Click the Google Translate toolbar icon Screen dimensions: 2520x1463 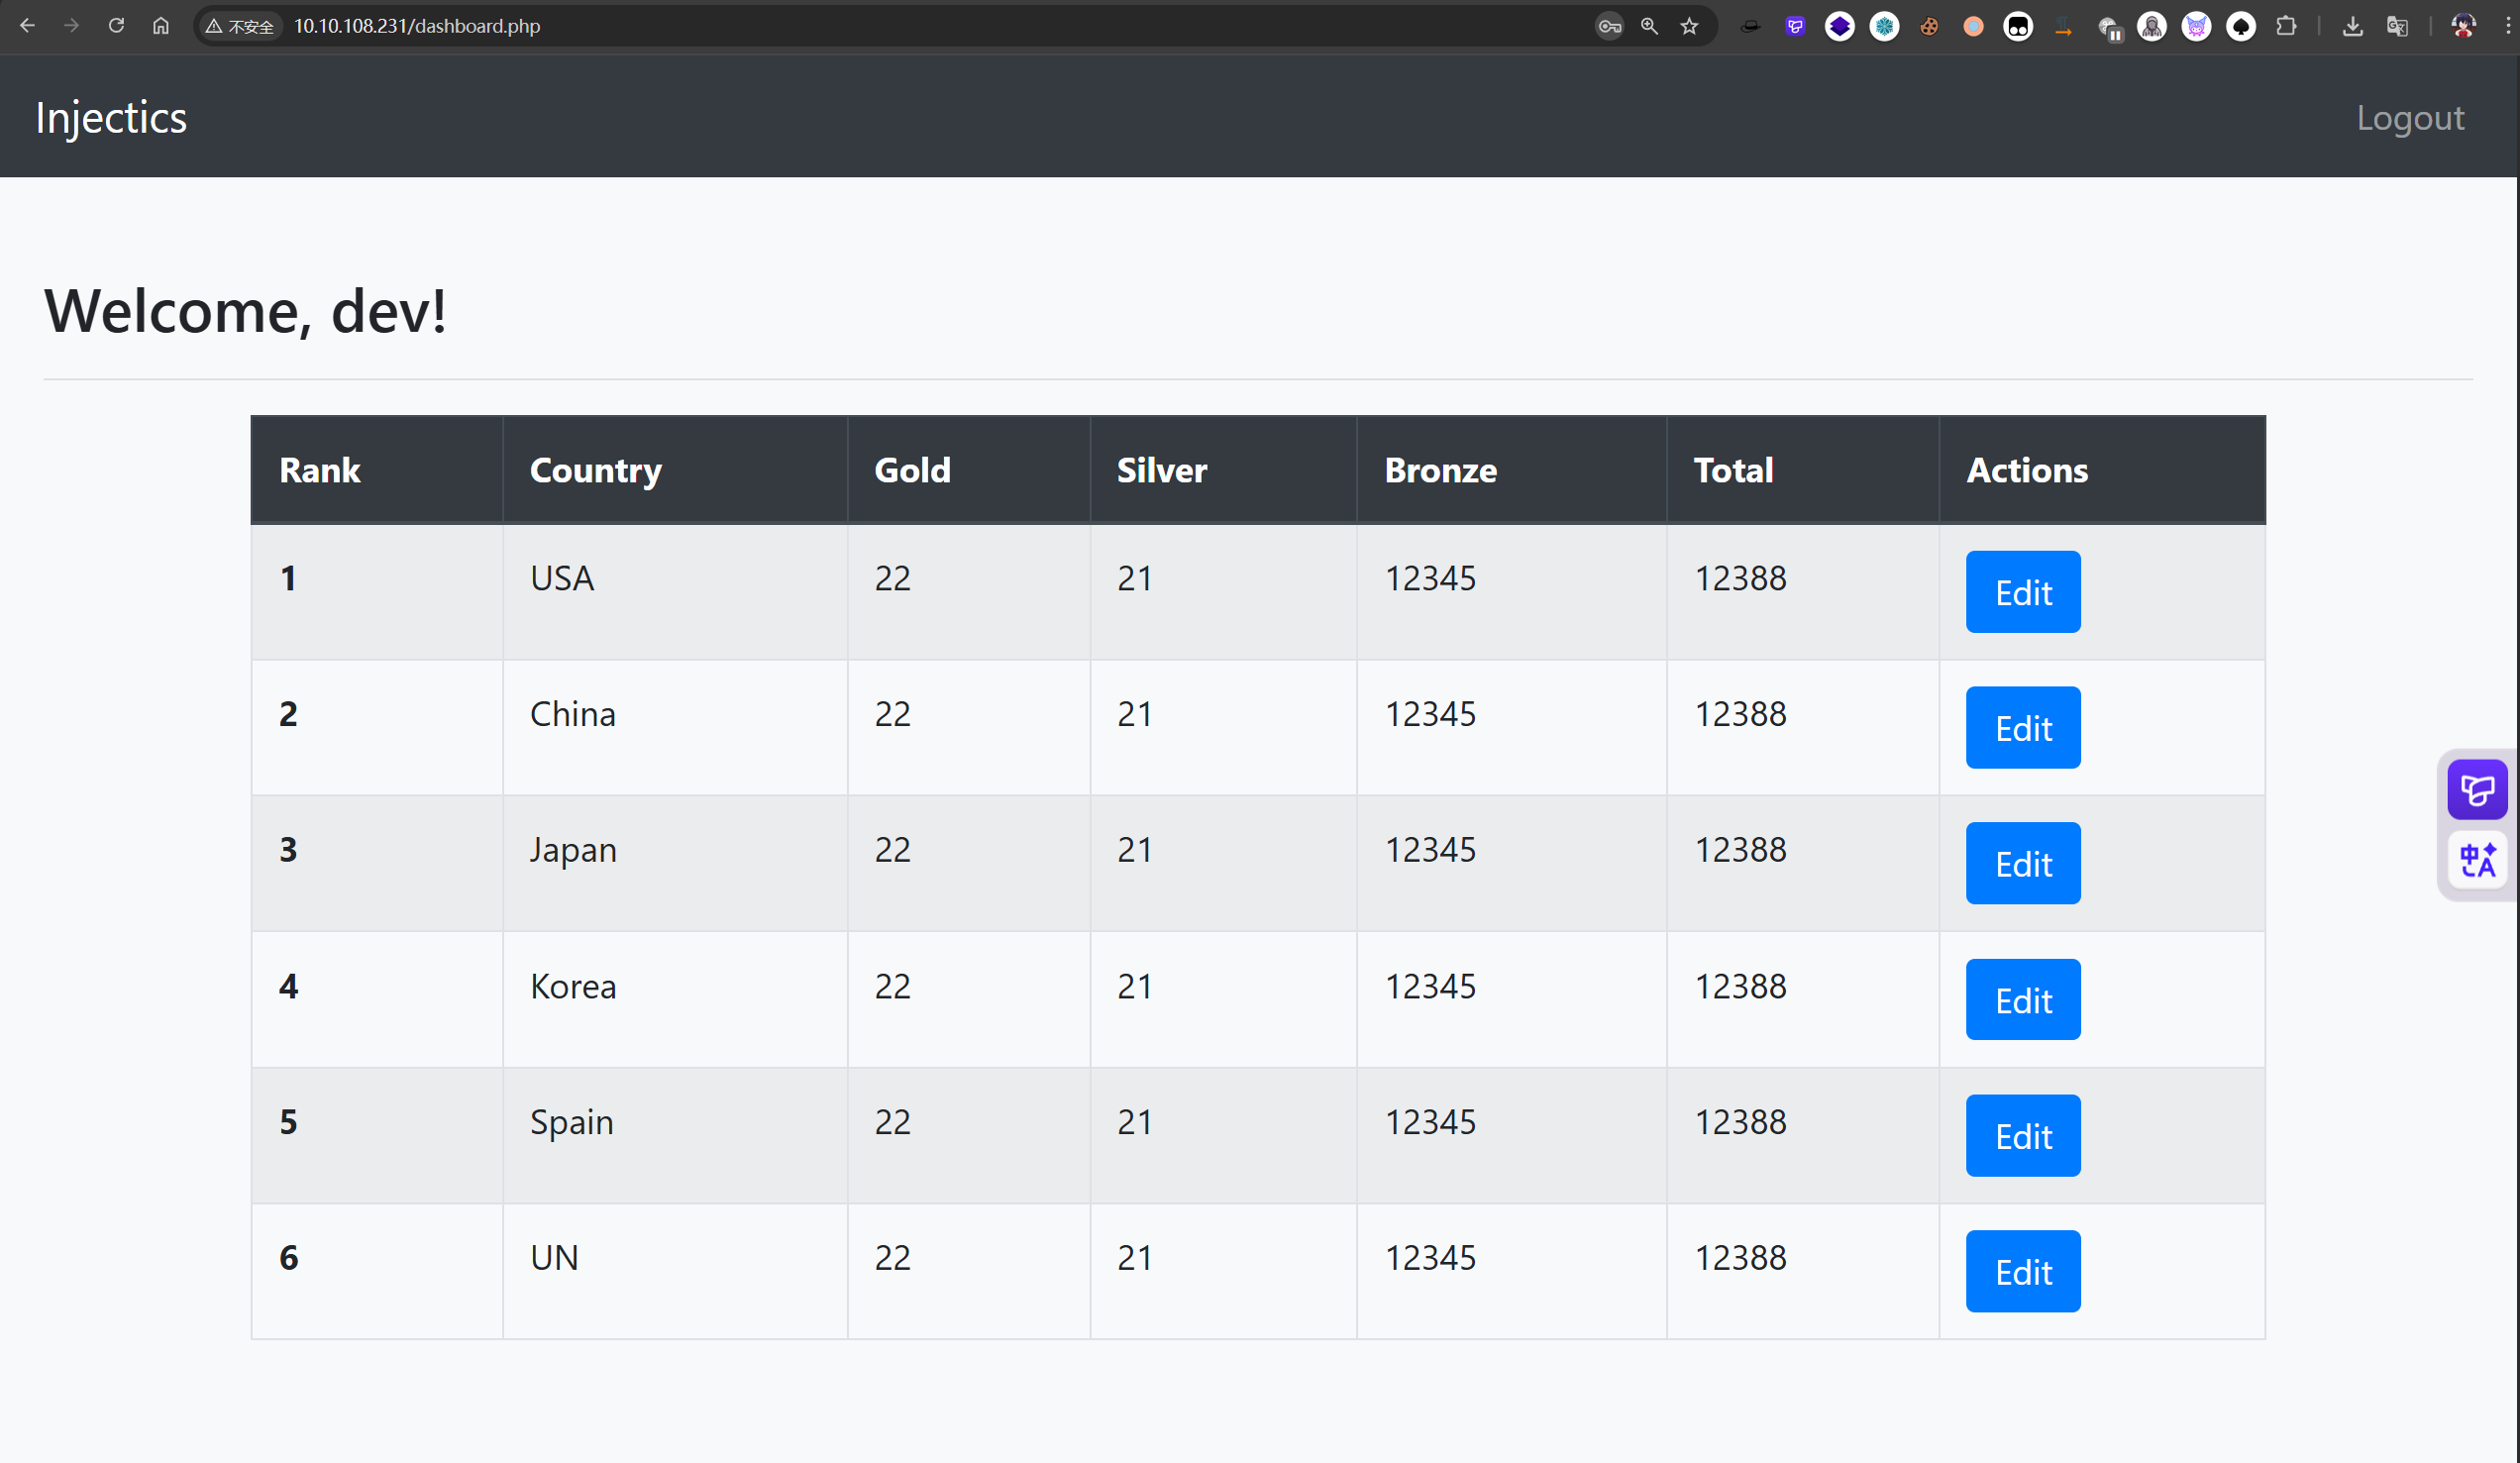[x=2397, y=27]
